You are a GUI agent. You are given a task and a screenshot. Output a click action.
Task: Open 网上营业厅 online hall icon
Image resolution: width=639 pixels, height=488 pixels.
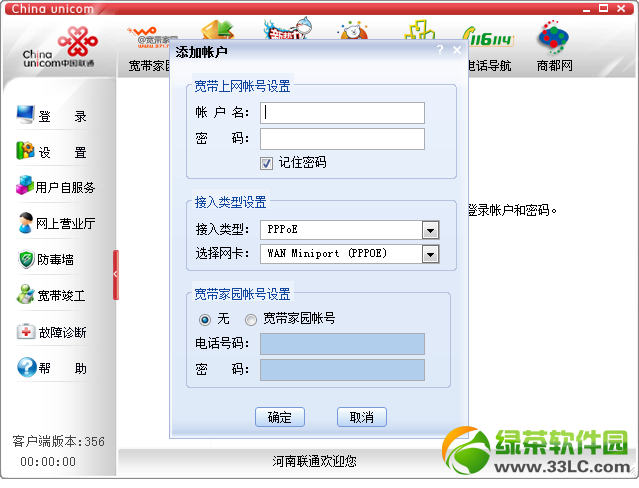25,223
